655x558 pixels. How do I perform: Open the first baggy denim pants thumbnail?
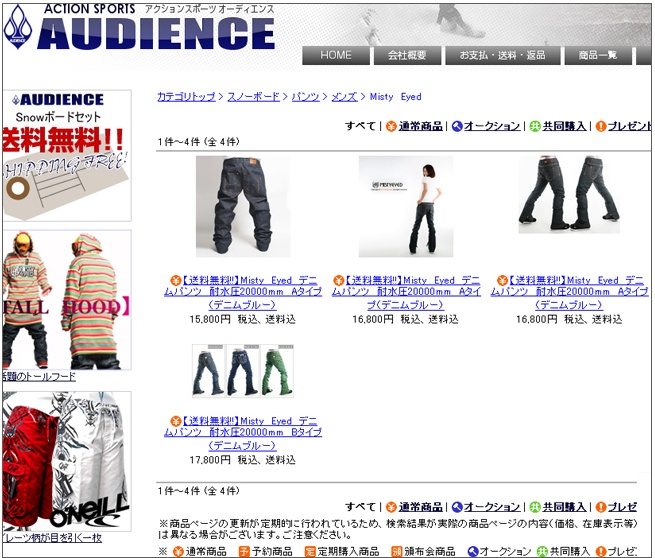pyautogui.click(x=243, y=206)
